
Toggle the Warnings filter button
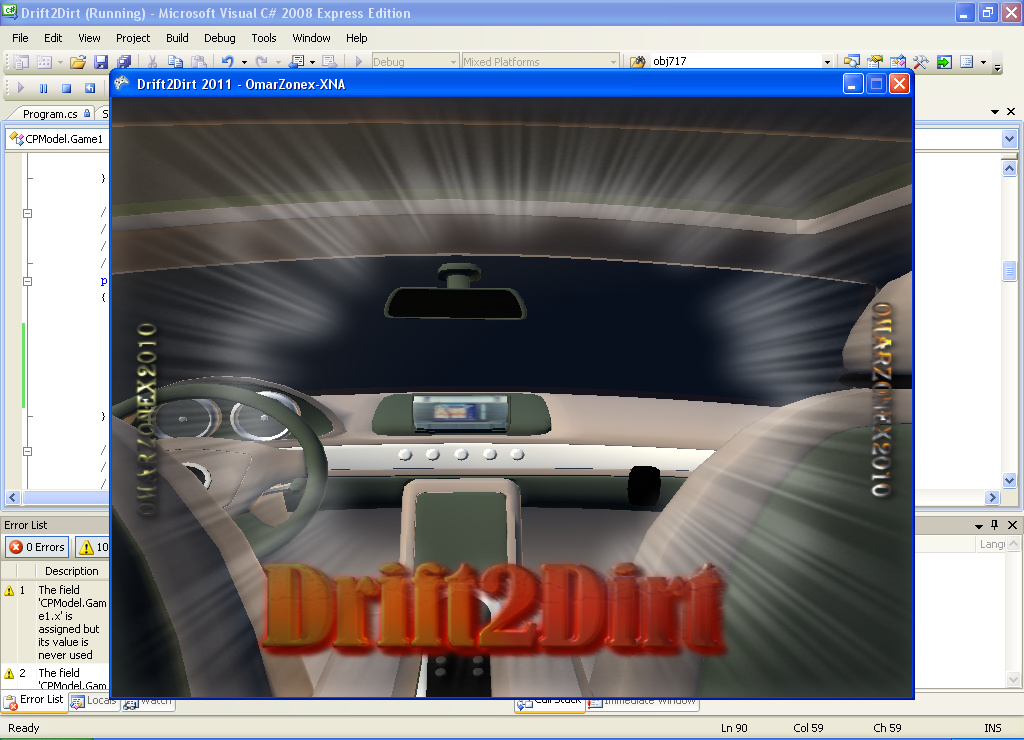(x=92, y=547)
